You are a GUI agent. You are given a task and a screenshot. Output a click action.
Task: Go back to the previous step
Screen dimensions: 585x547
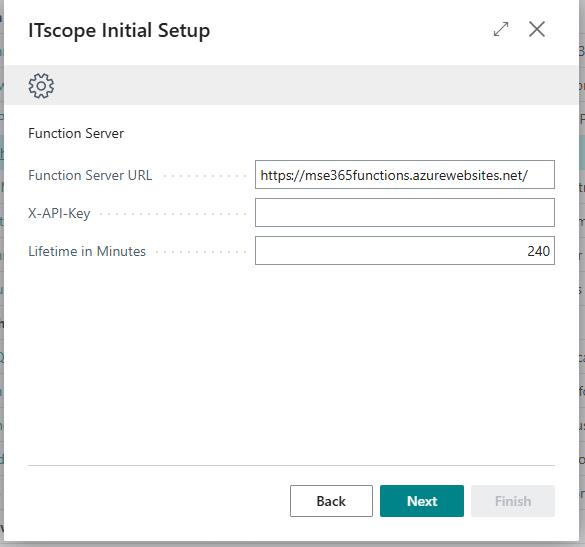tap(331, 501)
